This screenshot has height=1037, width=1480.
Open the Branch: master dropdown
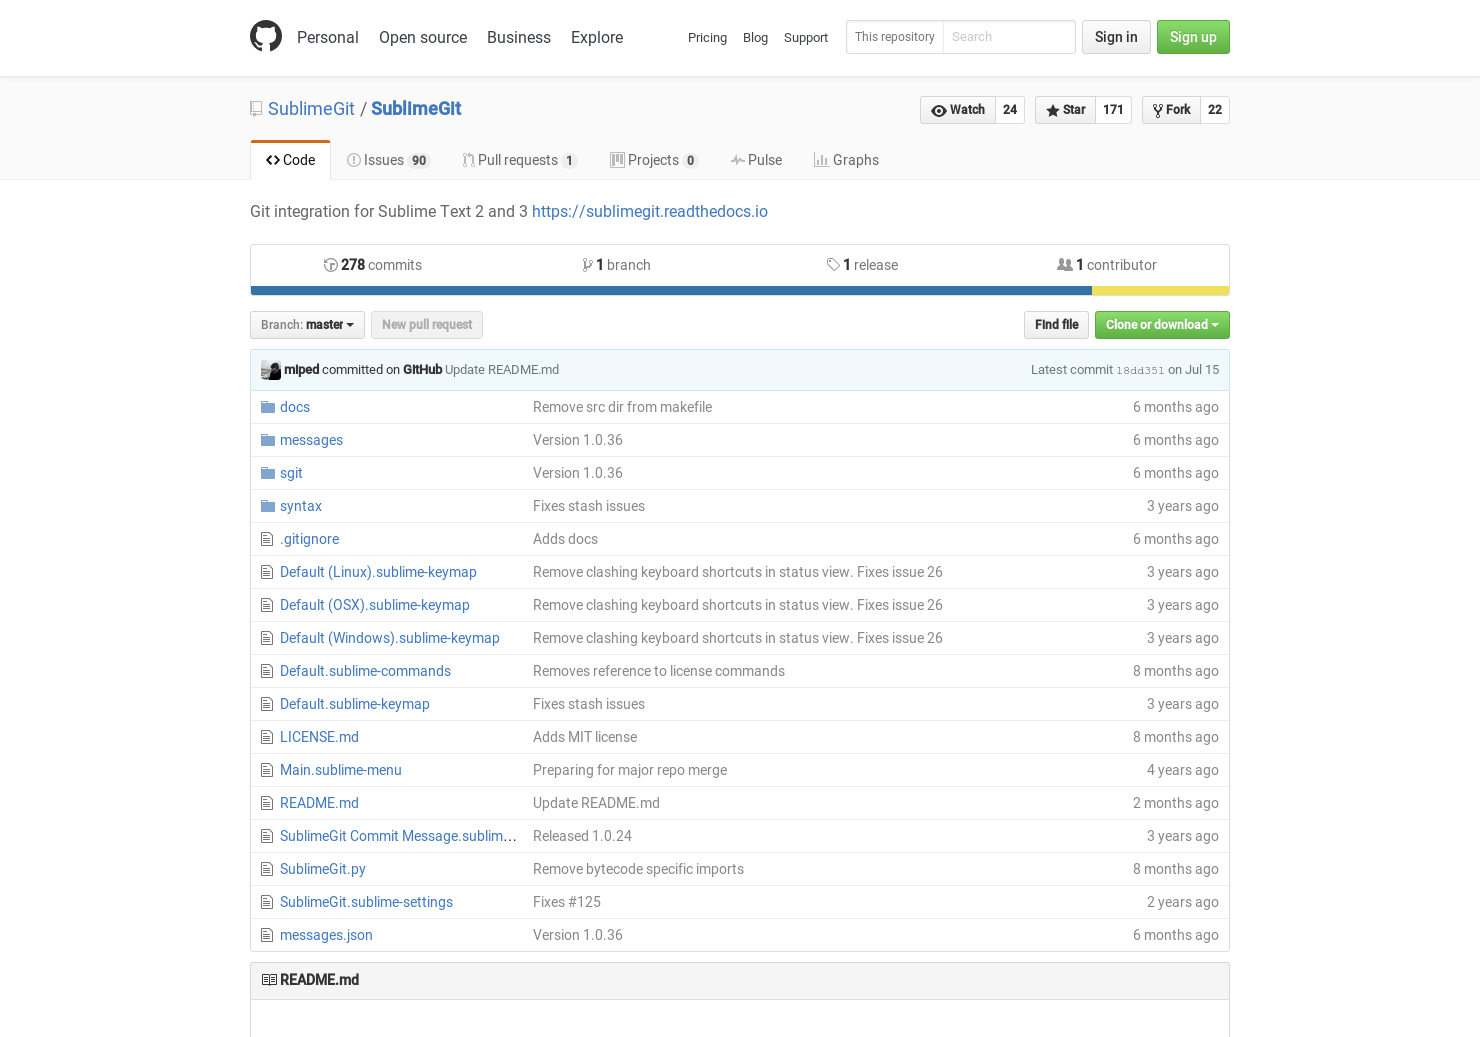[x=307, y=325]
